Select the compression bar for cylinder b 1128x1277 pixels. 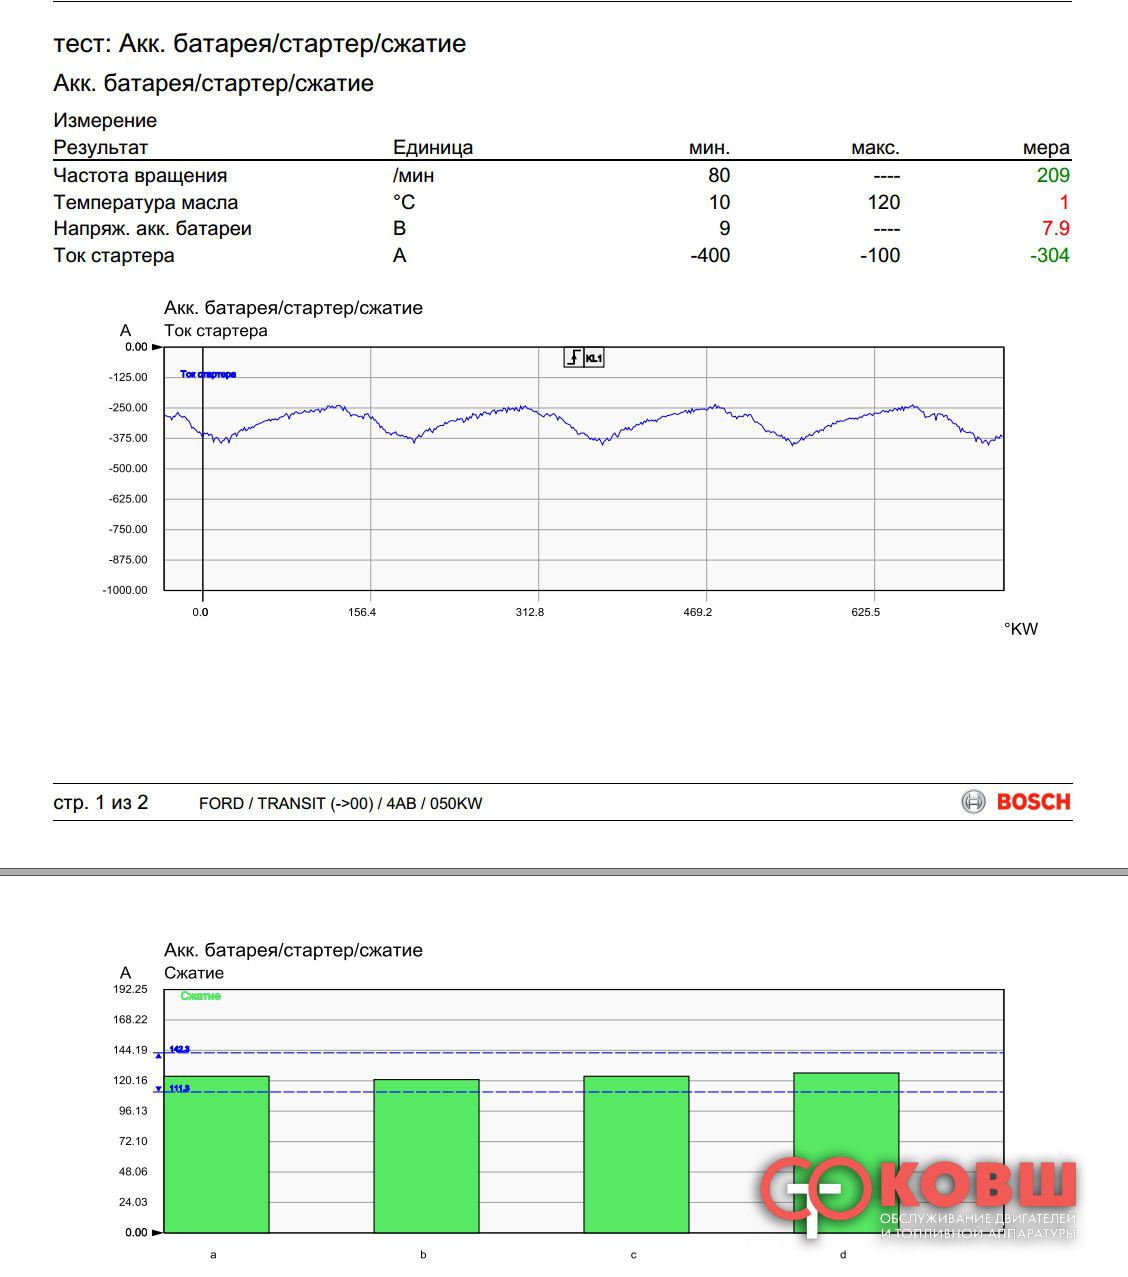pyautogui.click(x=426, y=1156)
